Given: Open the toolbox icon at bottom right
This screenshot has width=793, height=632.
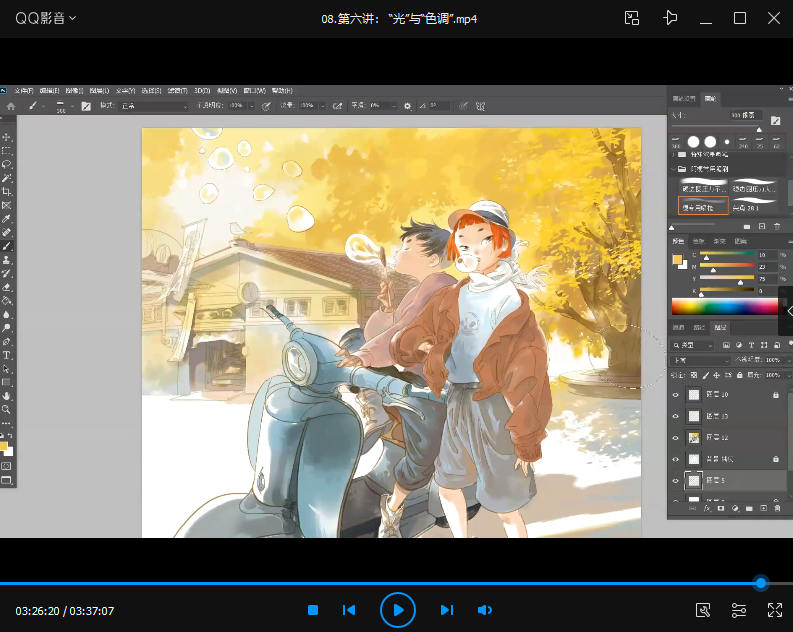Looking at the screenshot, I should [x=703, y=610].
